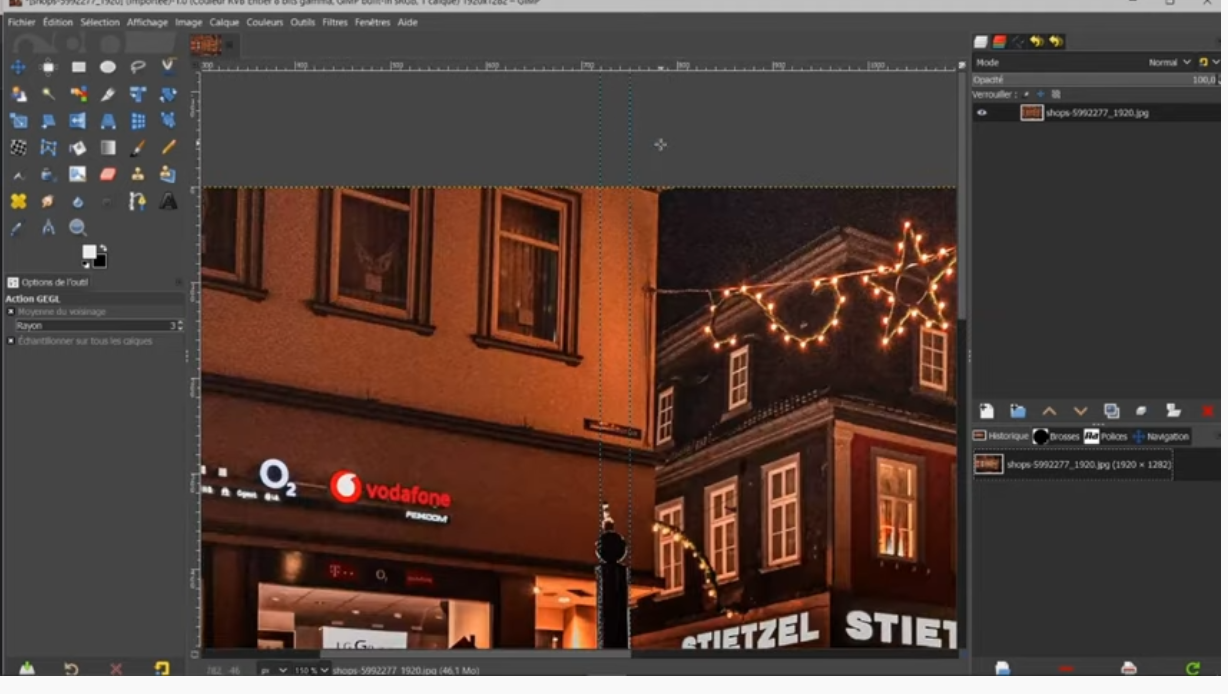Open the Fenêtres menu
Viewport: 1228px width, 694px height.
click(x=372, y=22)
